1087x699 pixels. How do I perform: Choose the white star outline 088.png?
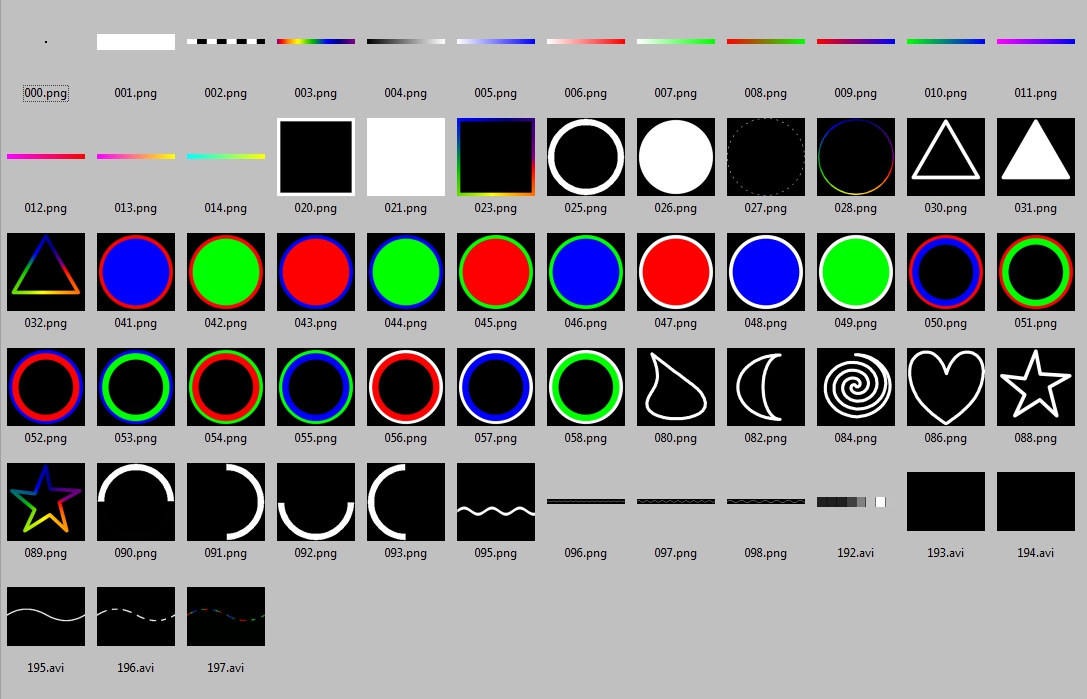pyautogui.click(x=1036, y=387)
